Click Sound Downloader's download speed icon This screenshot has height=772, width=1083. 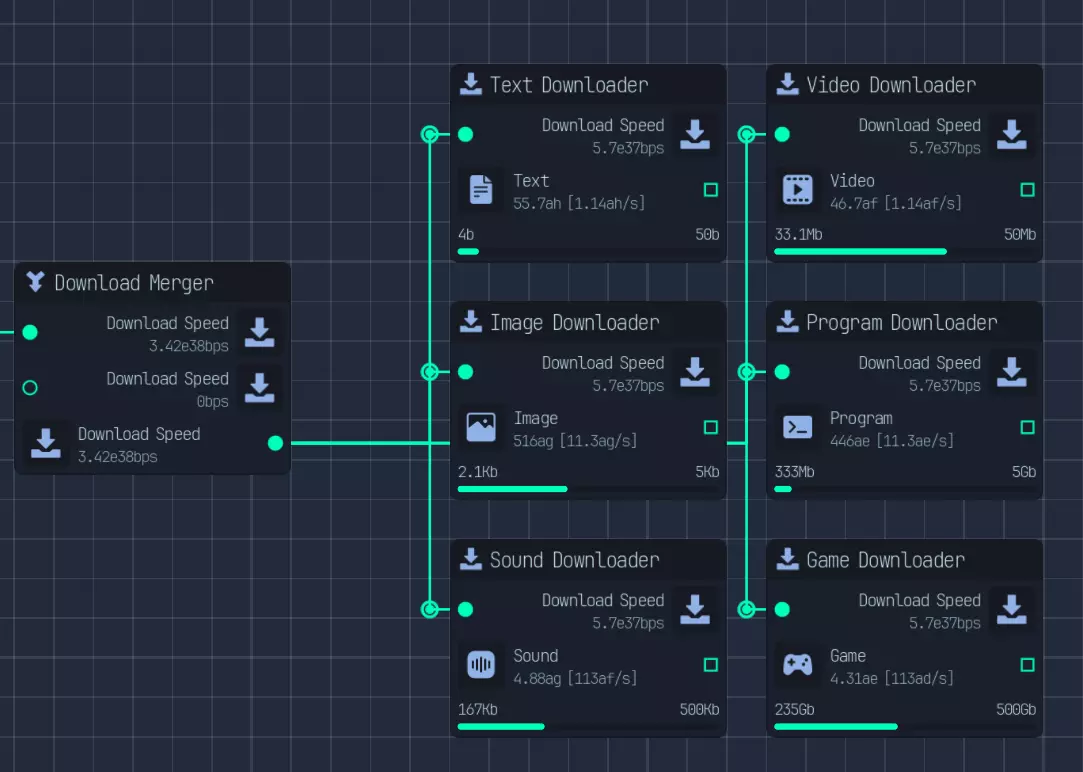695,610
